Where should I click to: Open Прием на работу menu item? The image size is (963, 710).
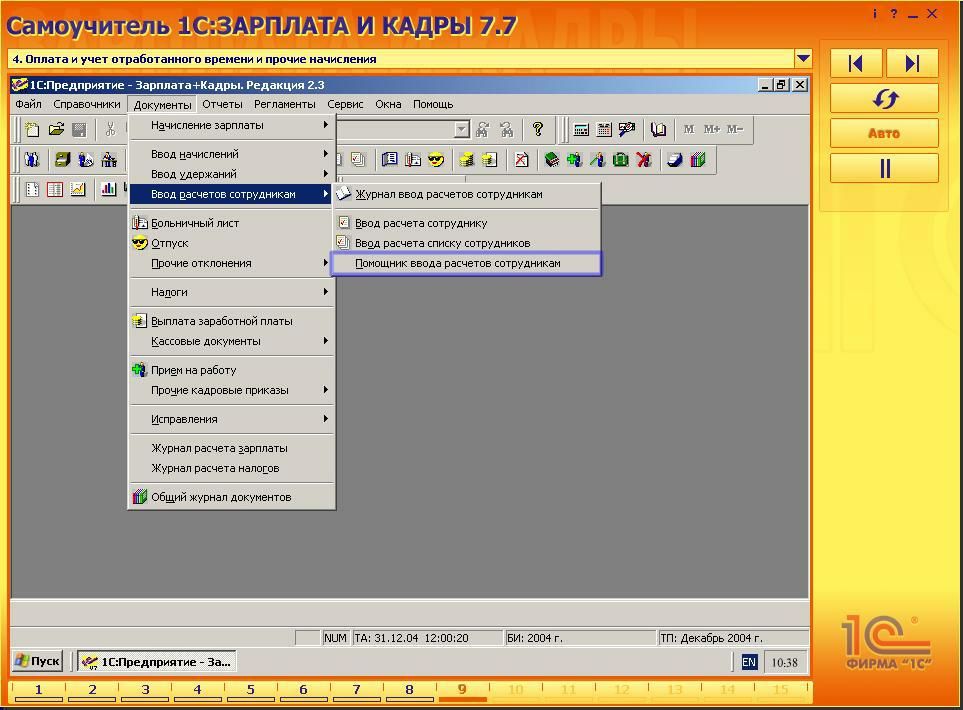pyautogui.click(x=232, y=370)
